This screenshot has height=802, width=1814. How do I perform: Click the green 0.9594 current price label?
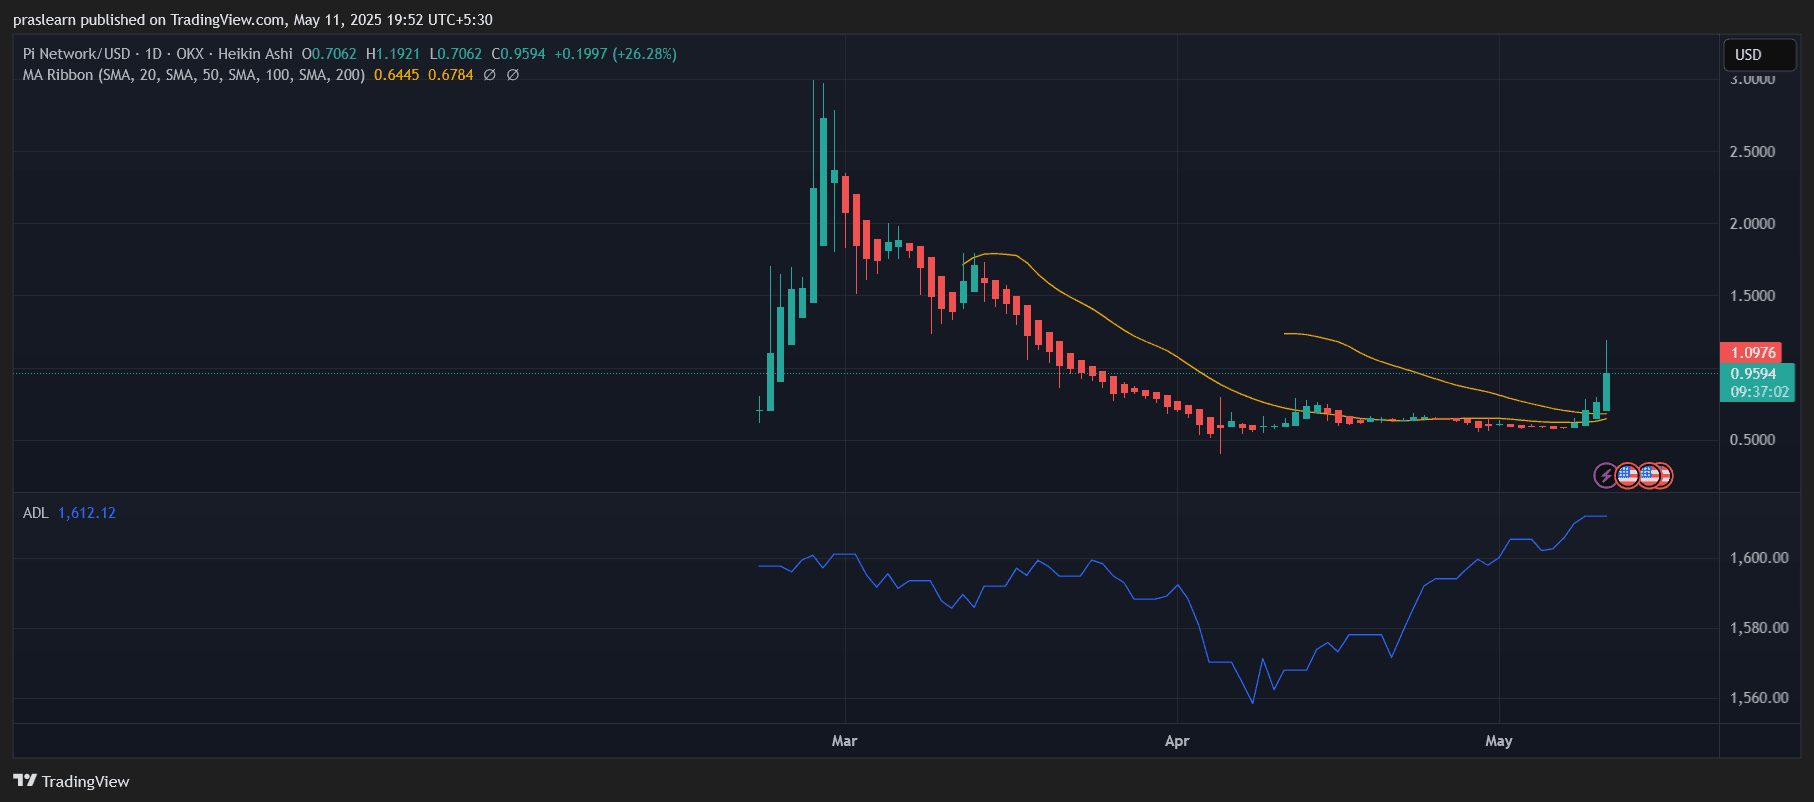[x=1757, y=382]
